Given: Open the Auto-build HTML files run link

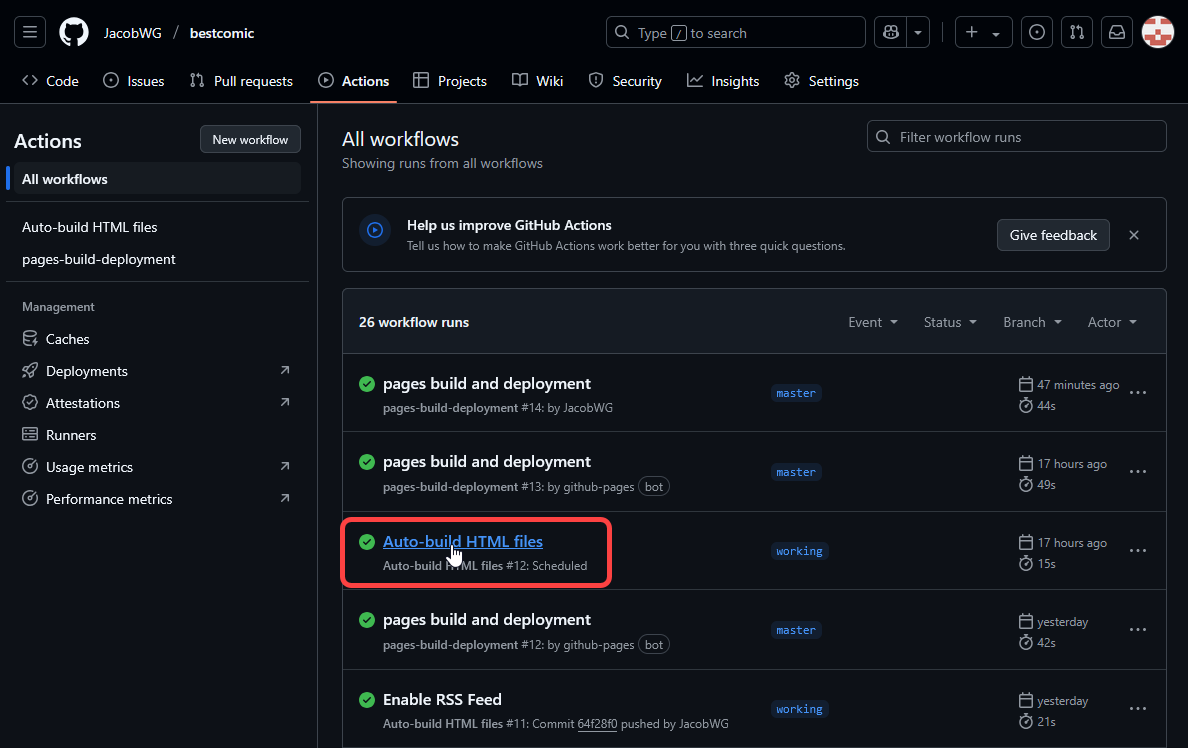Looking at the screenshot, I should (462, 541).
